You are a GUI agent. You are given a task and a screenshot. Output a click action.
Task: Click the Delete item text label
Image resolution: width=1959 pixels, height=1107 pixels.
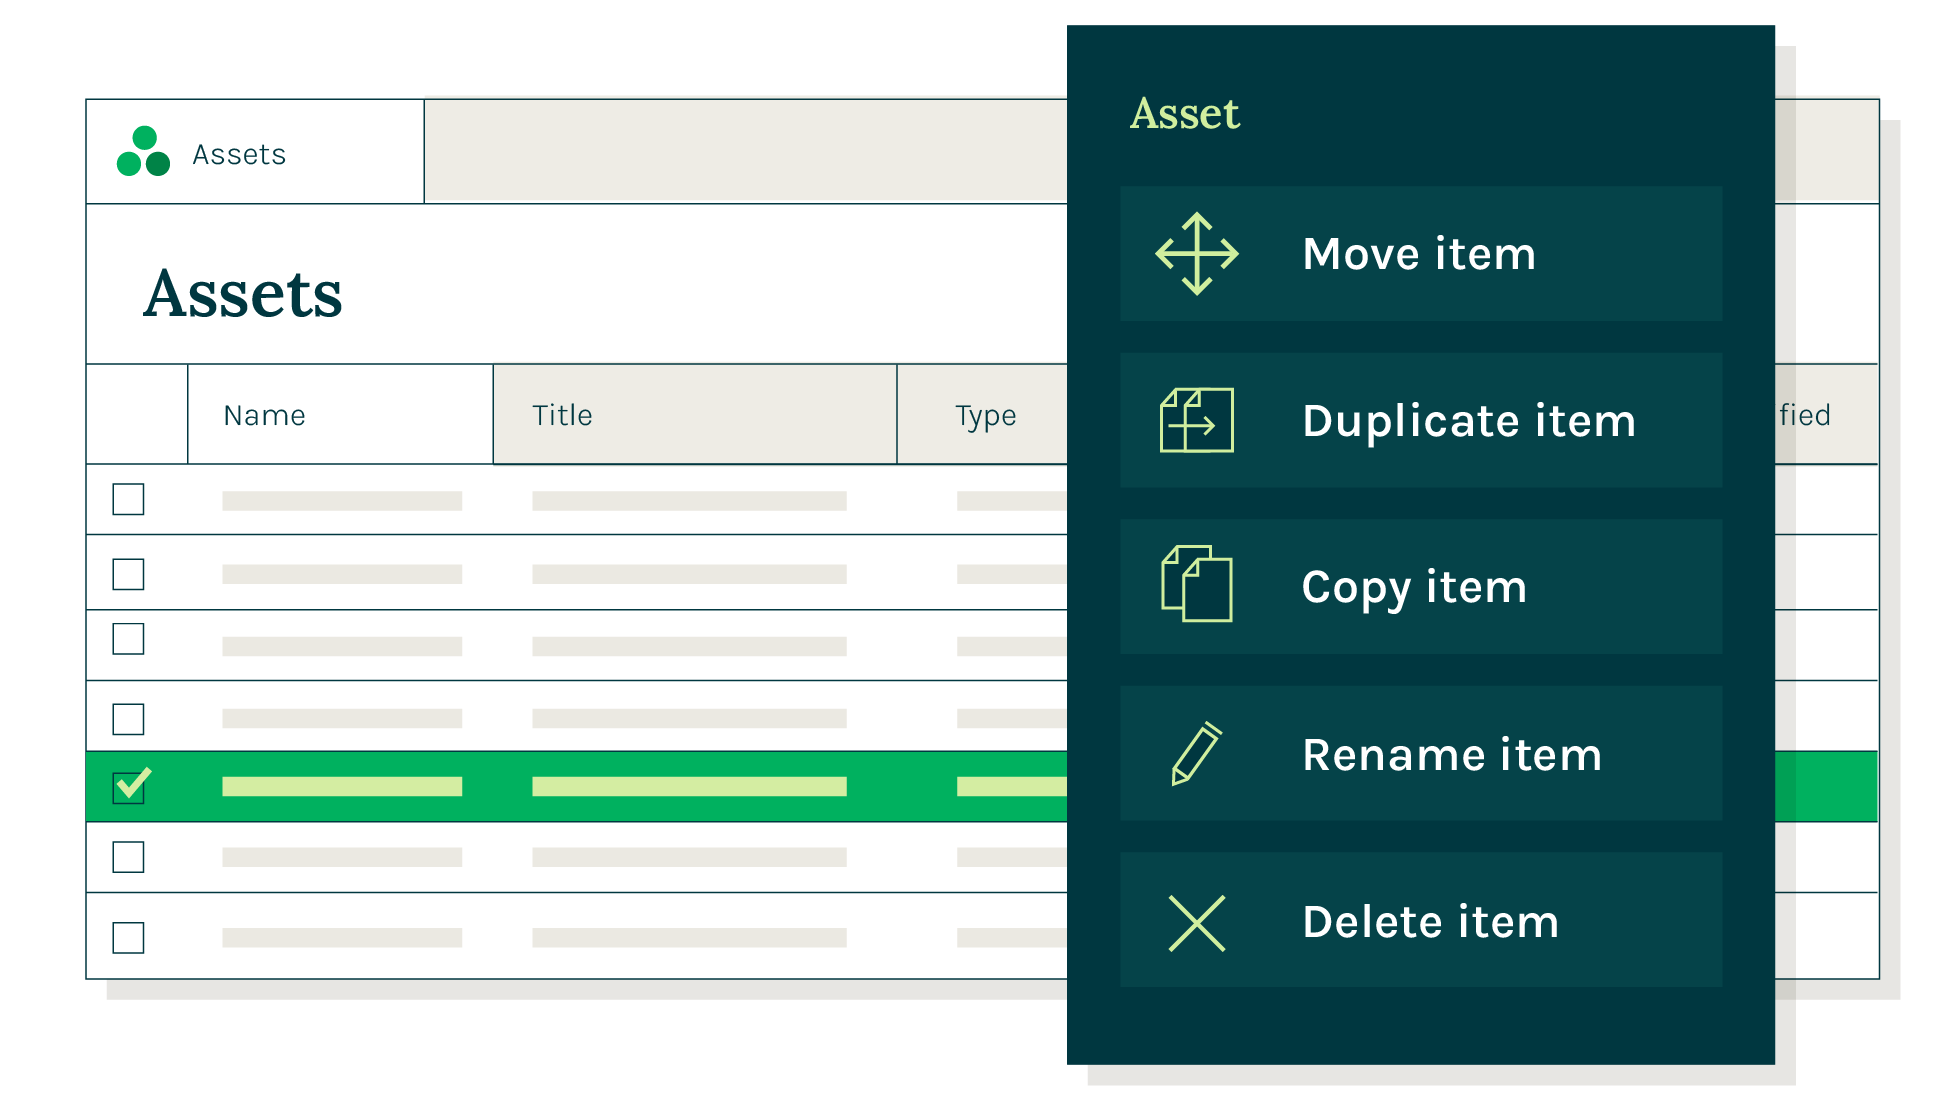pyautogui.click(x=1430, y=922)
